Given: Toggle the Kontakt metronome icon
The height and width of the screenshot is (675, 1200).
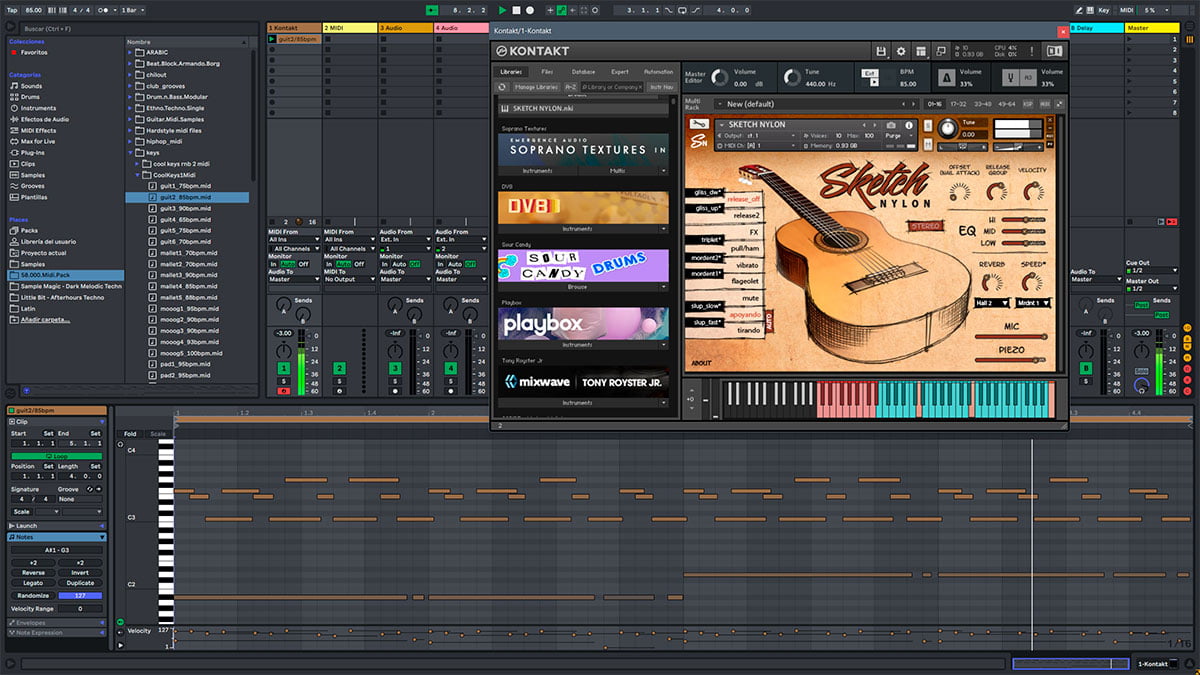Looking at the screenshot, I should (x=947, y=77).
